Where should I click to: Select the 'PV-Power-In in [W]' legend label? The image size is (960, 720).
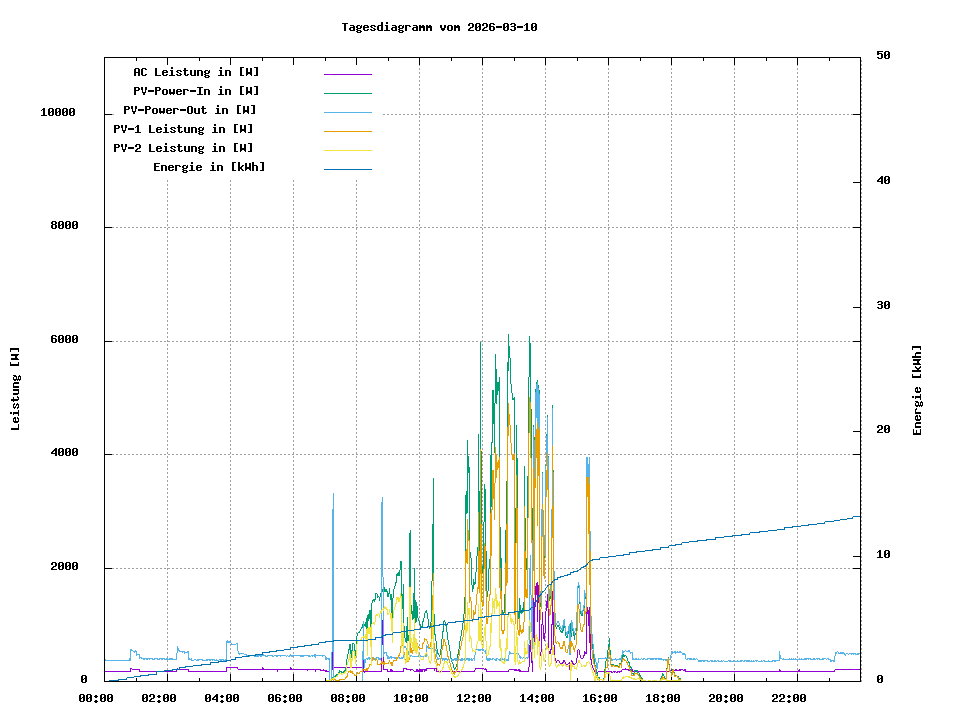(196, 91)
